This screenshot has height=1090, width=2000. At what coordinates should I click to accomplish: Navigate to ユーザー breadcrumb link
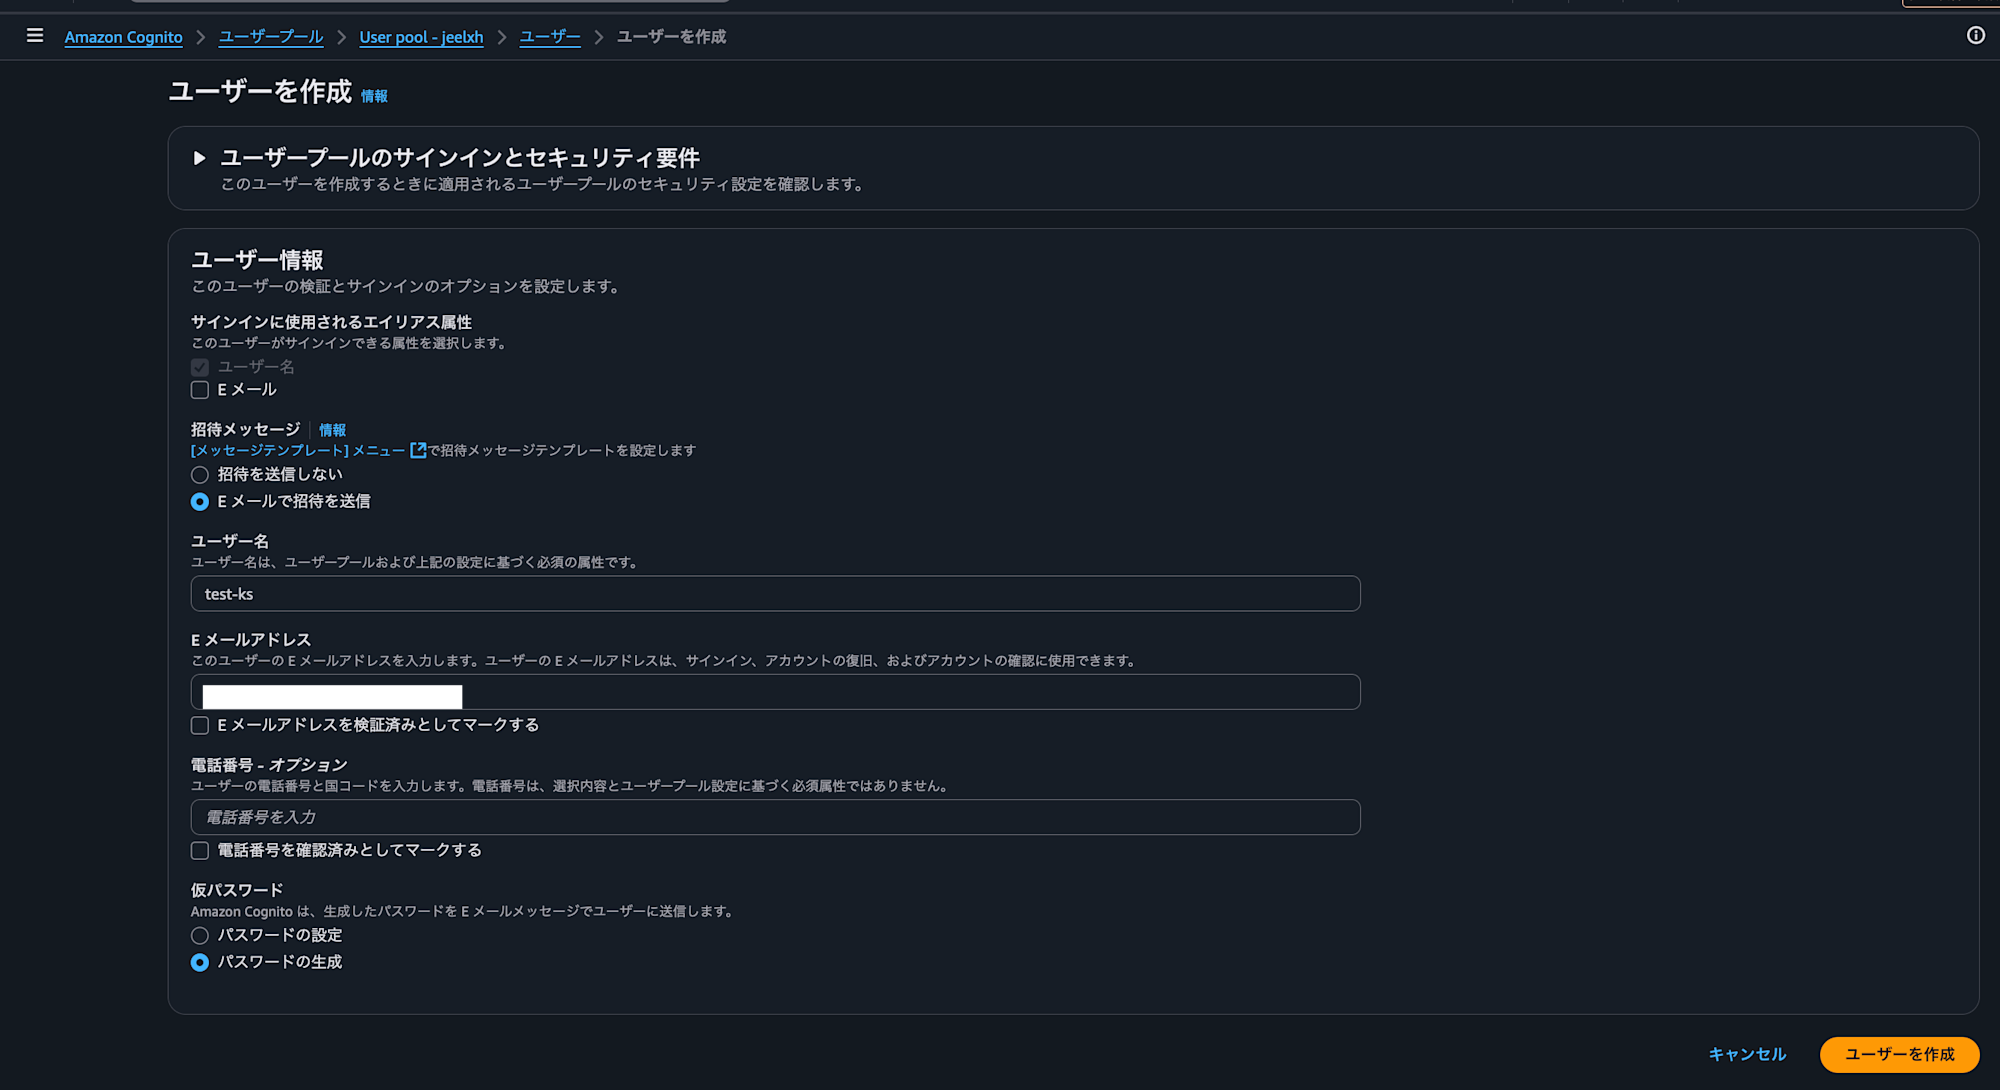(549, 37)
